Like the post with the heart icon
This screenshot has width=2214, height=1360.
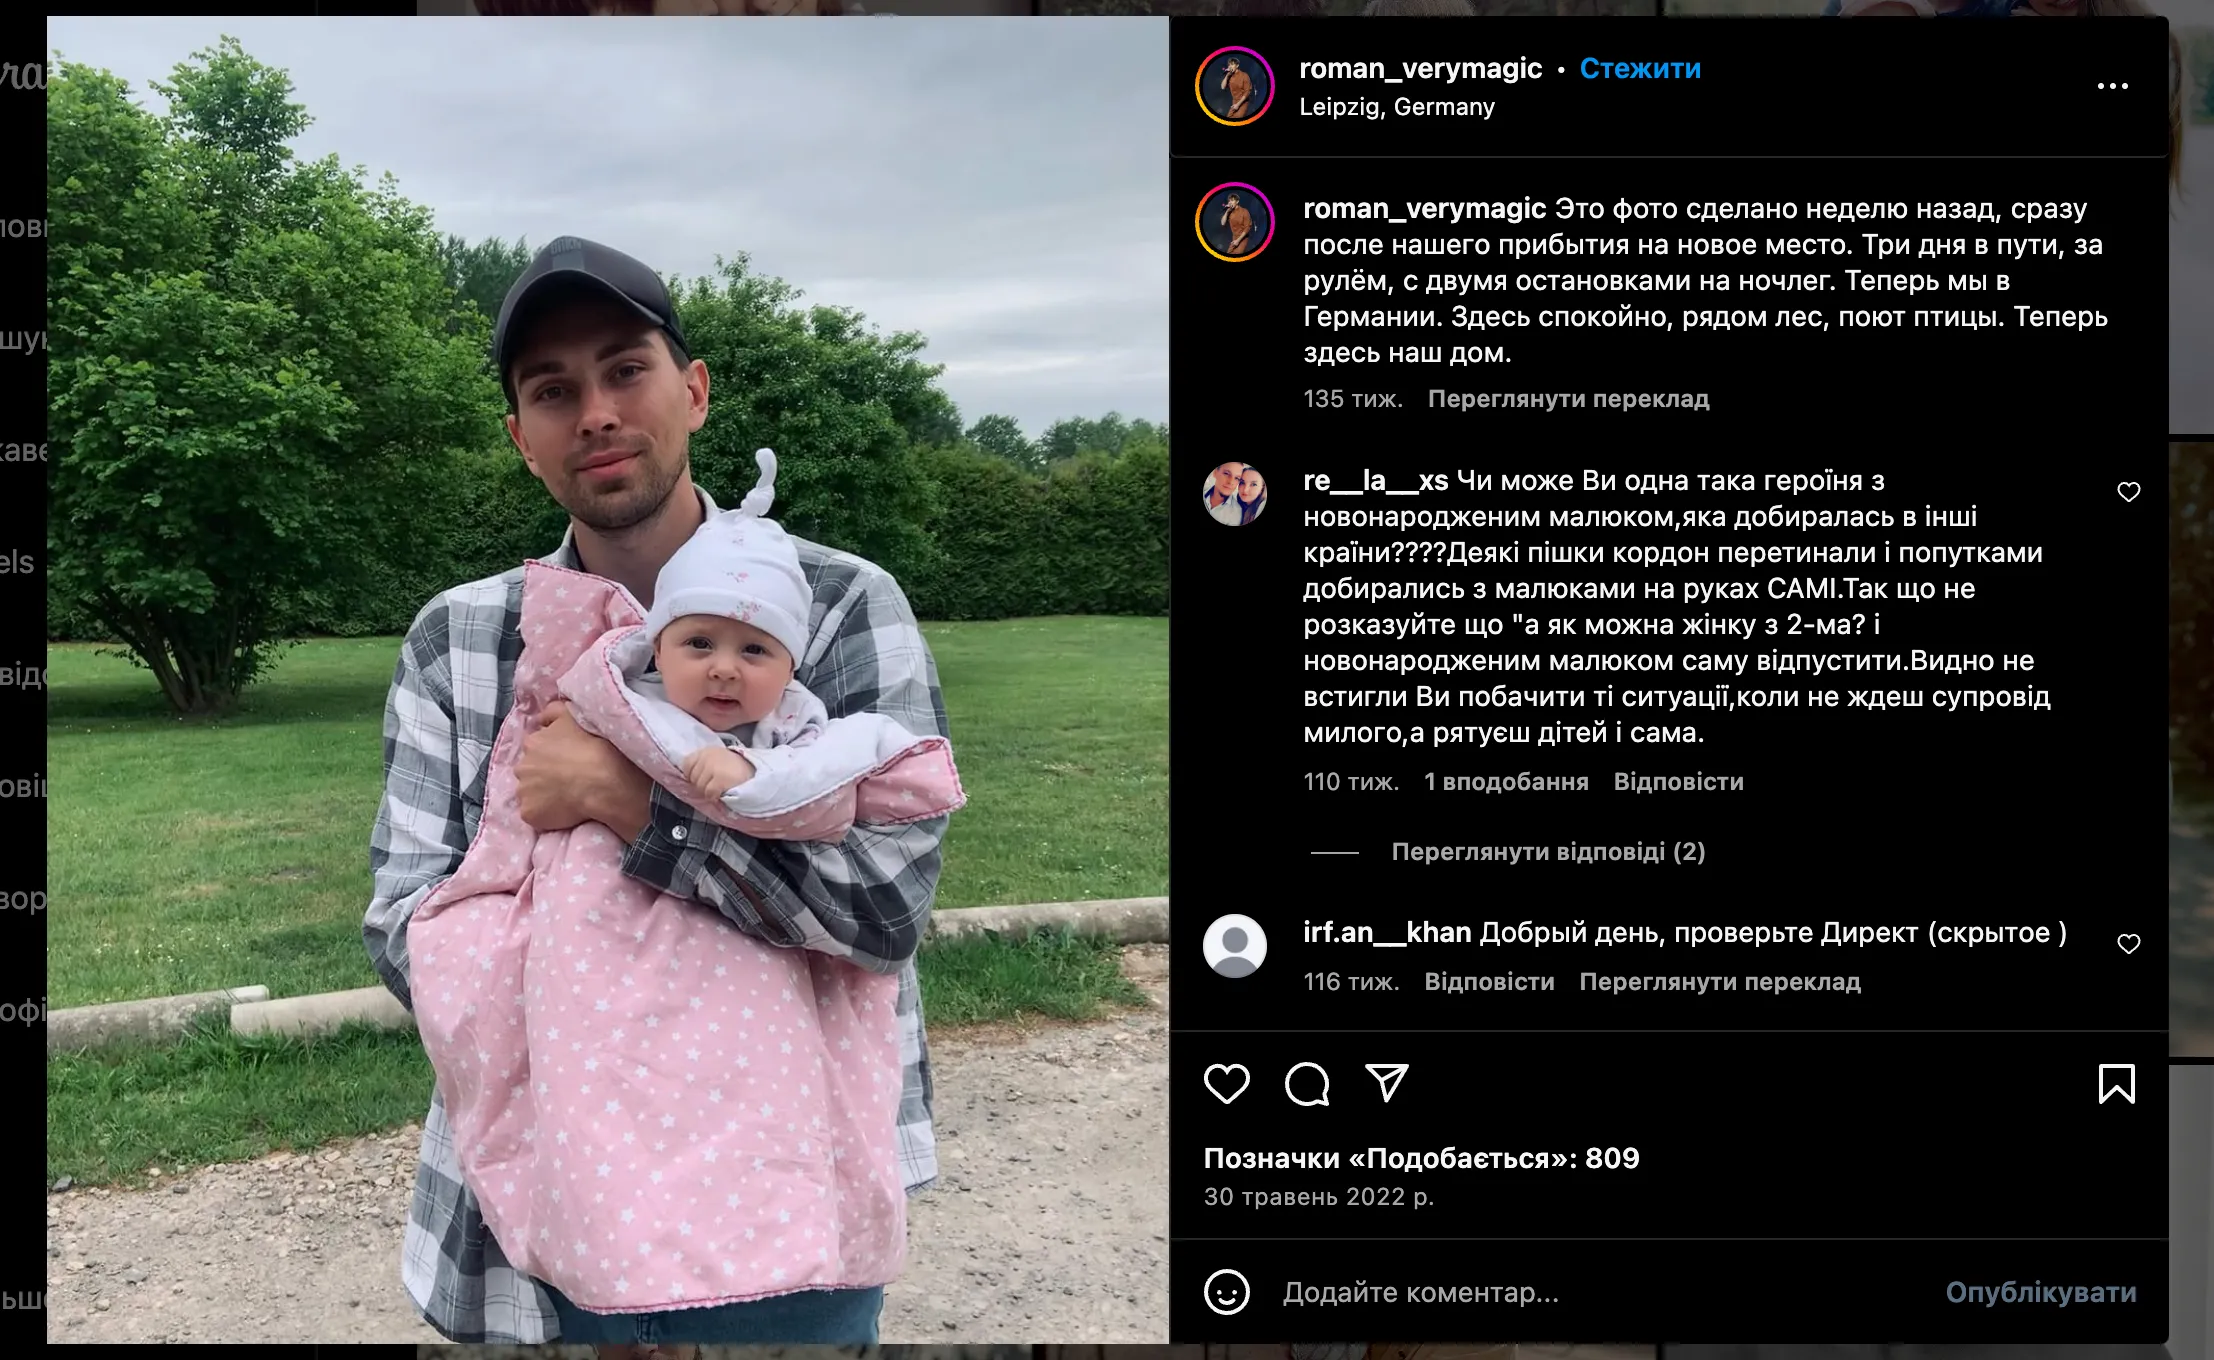click(x=1226, y=1084)
